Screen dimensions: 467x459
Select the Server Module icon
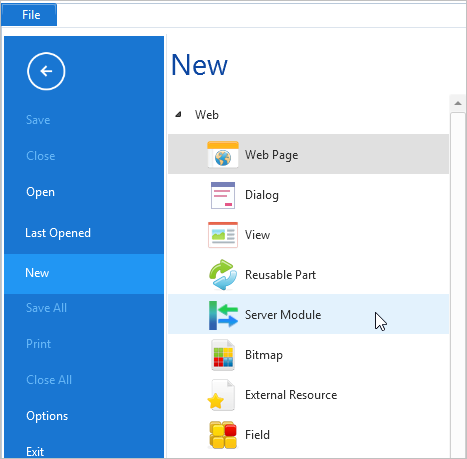pos(223,315)
